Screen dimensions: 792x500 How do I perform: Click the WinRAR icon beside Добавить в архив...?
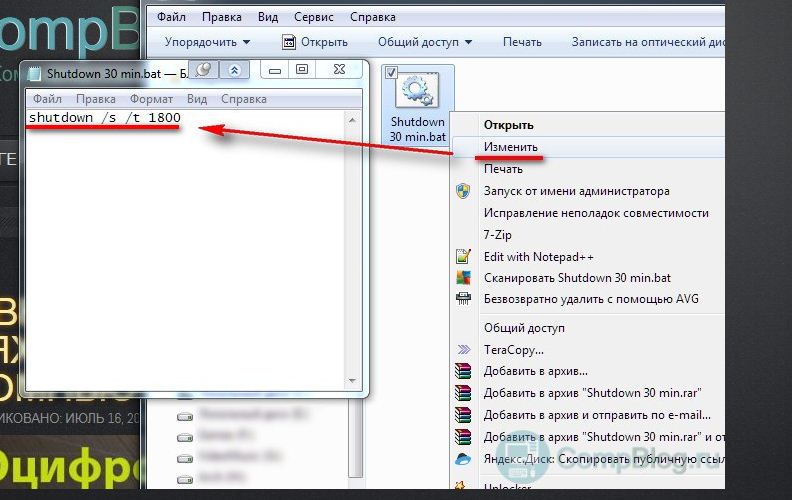(x=463, y=371)
